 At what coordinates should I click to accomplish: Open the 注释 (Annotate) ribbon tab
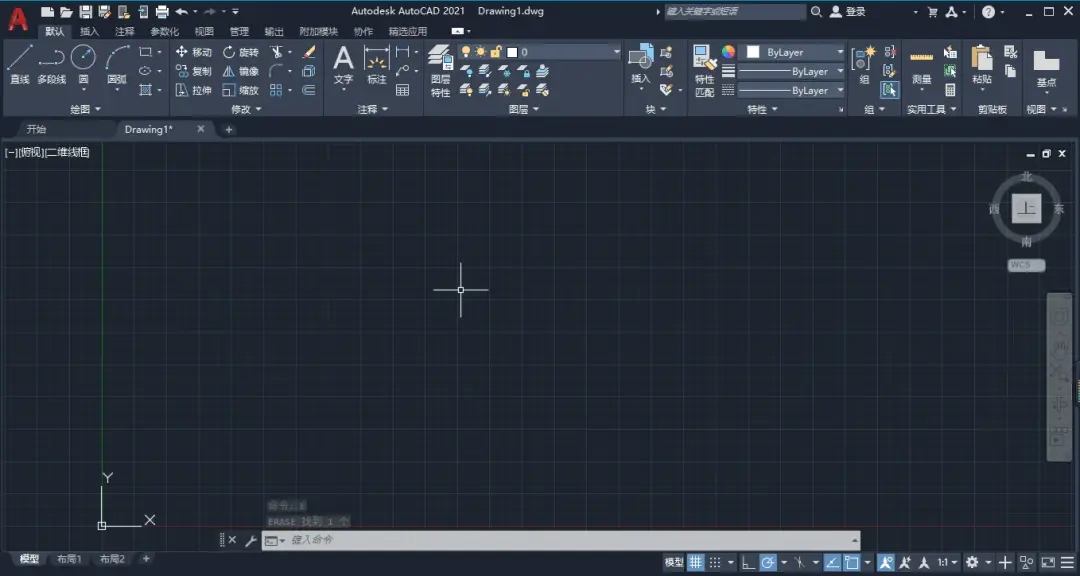(125, 31)
